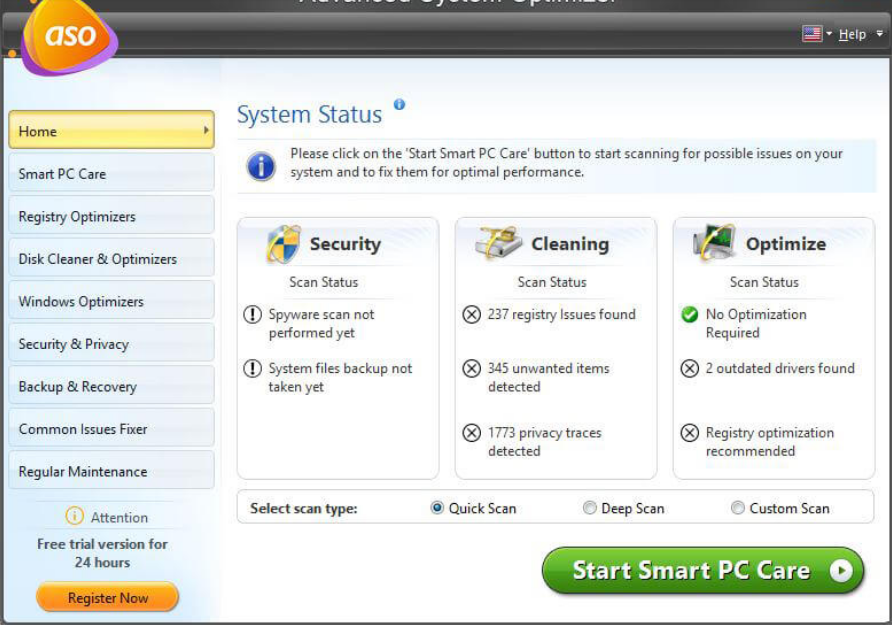The image size is (892, 625).
Task: Open Disk Cleaner & Optimizers
Action: coord(112,258)
